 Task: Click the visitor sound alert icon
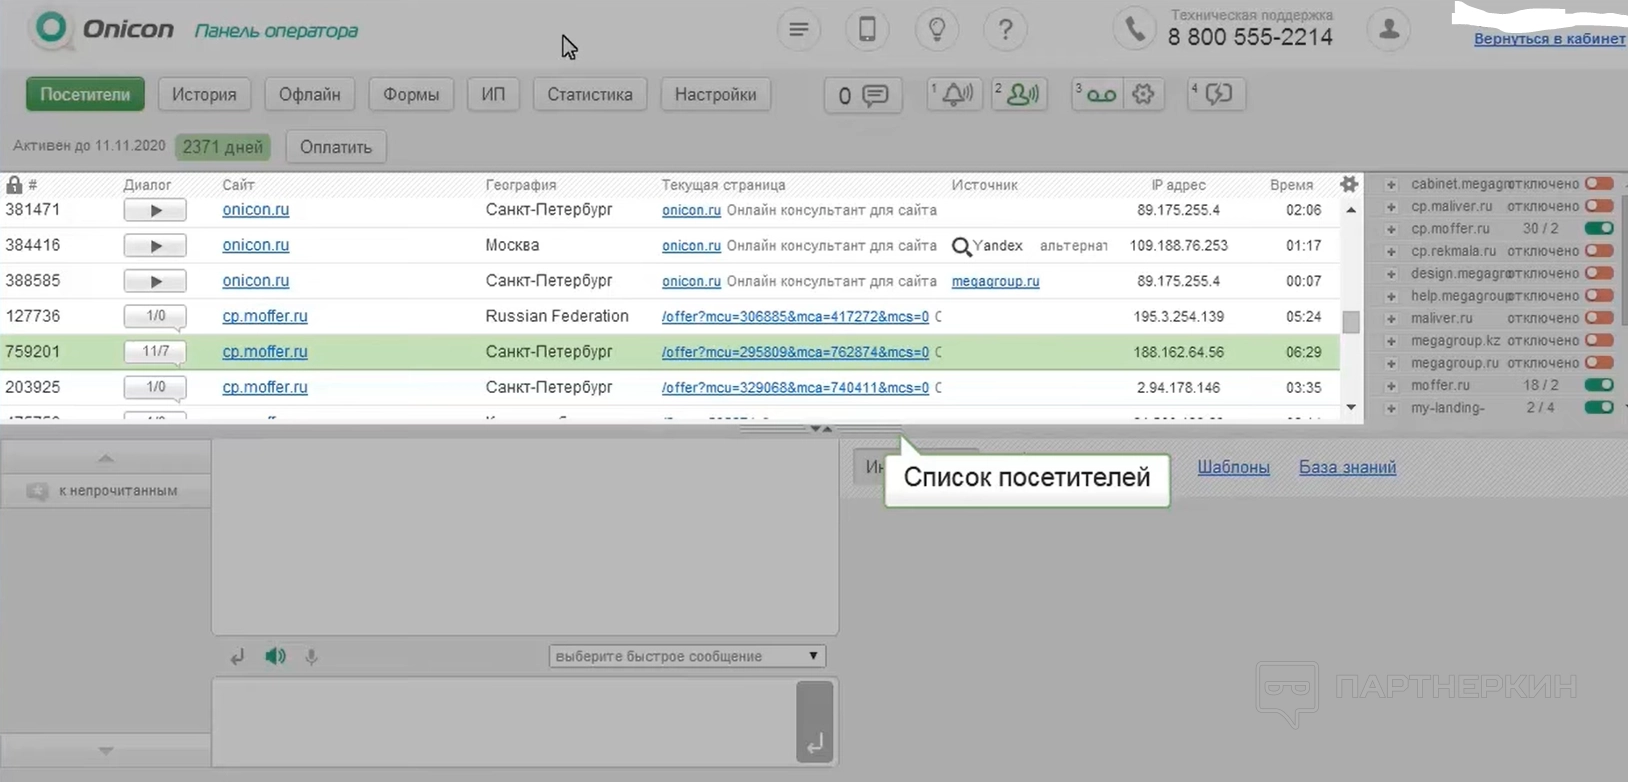tap(1020, 94)
